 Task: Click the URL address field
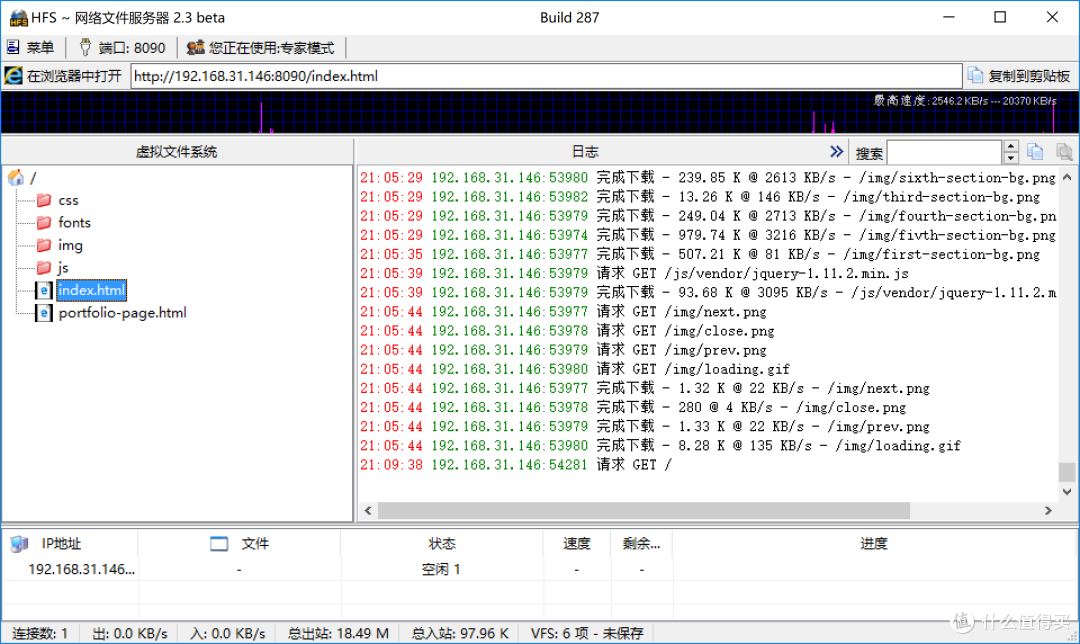click(546, 76)
